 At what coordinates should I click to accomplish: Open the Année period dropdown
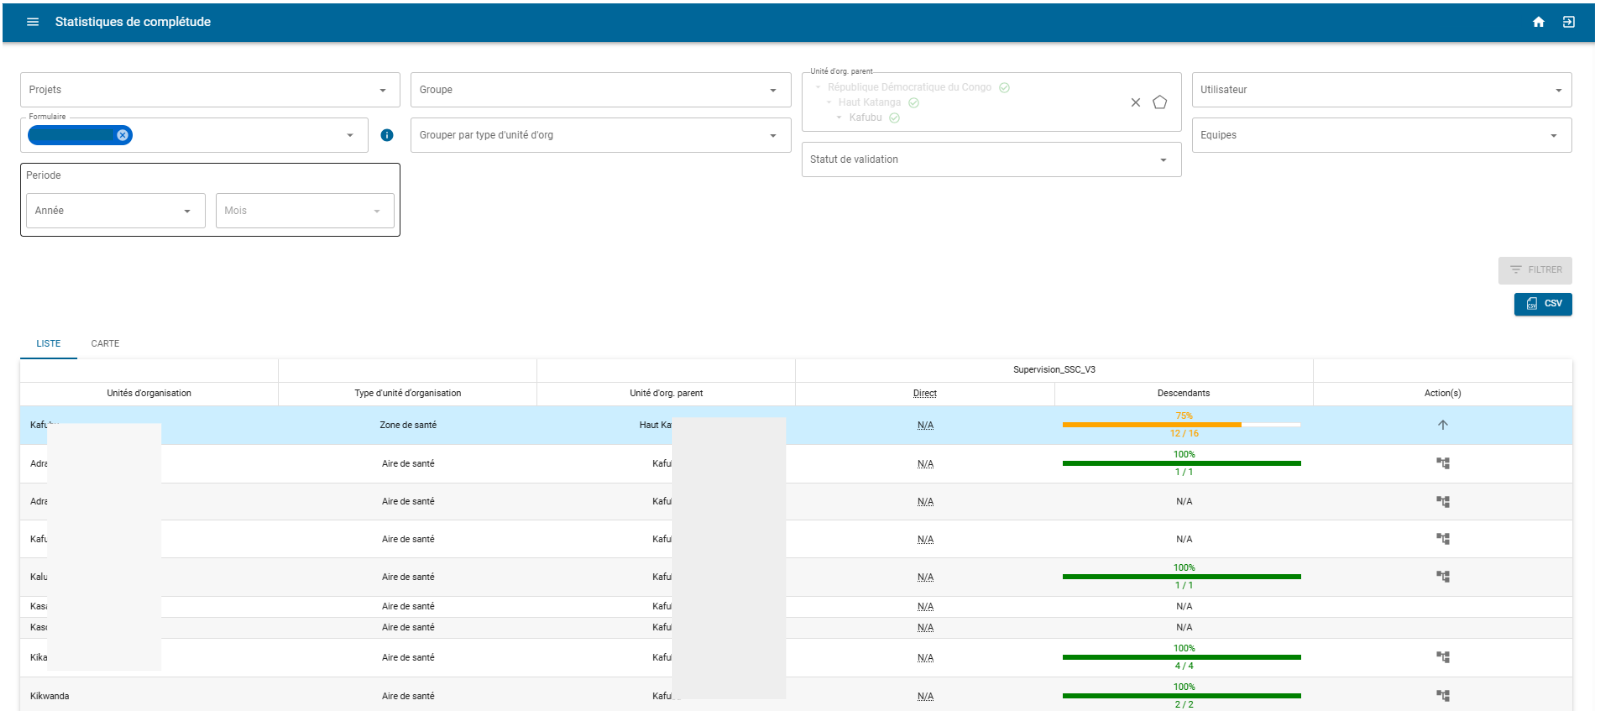pyautogui.click(x=116, y=211)
